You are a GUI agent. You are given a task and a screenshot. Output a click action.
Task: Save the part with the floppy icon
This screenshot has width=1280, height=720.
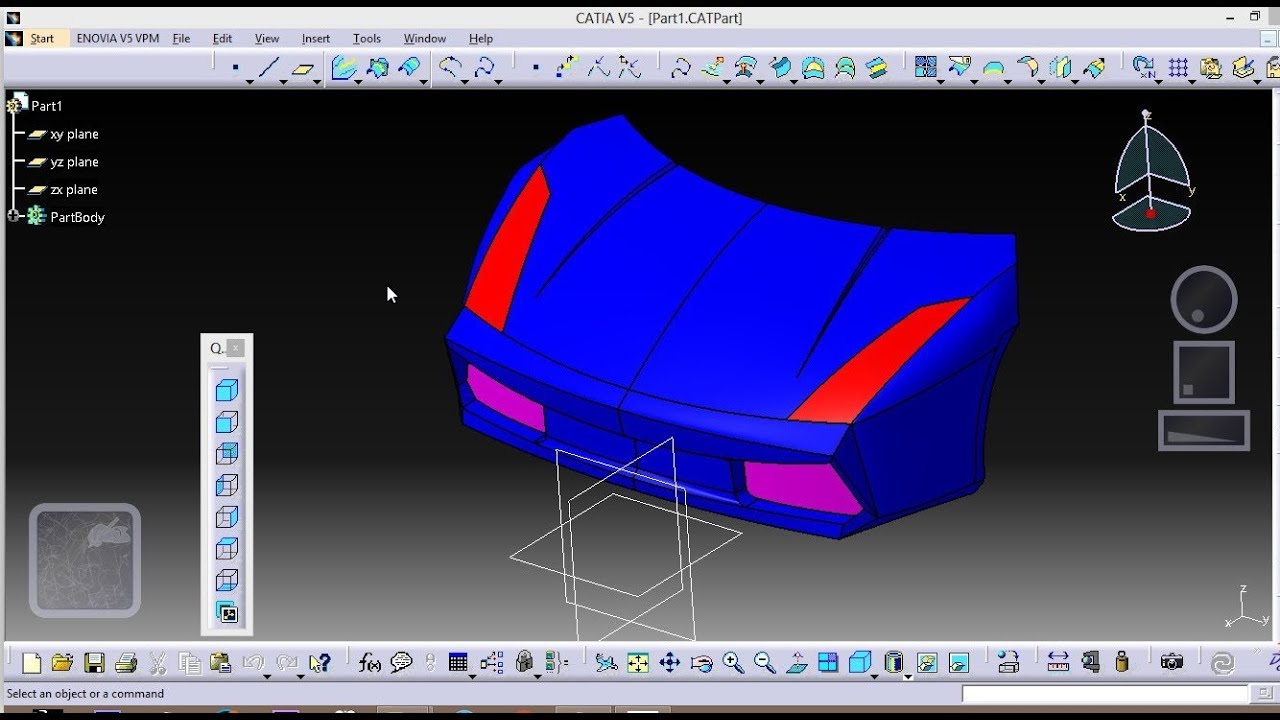tap(94, 662)
